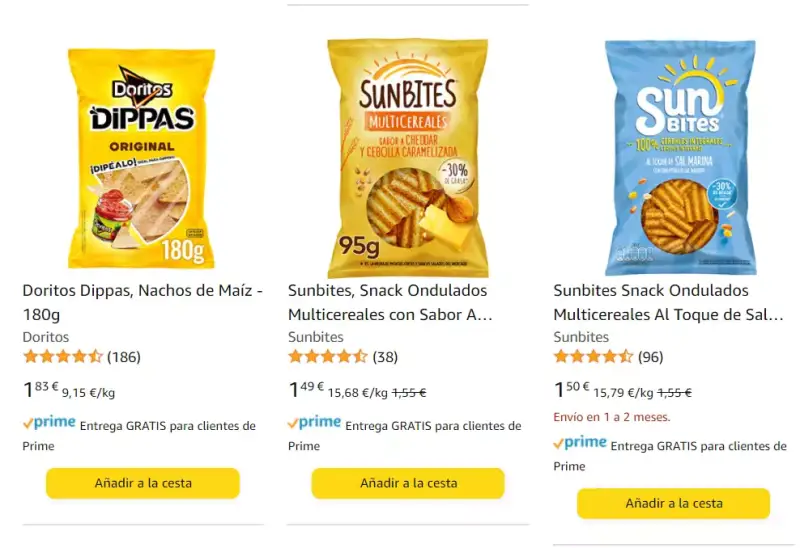This screenshot has height=548, width=800.
Task: View the 96 reviews for Sunbites sal marina
Action: (x=651, y=357)
